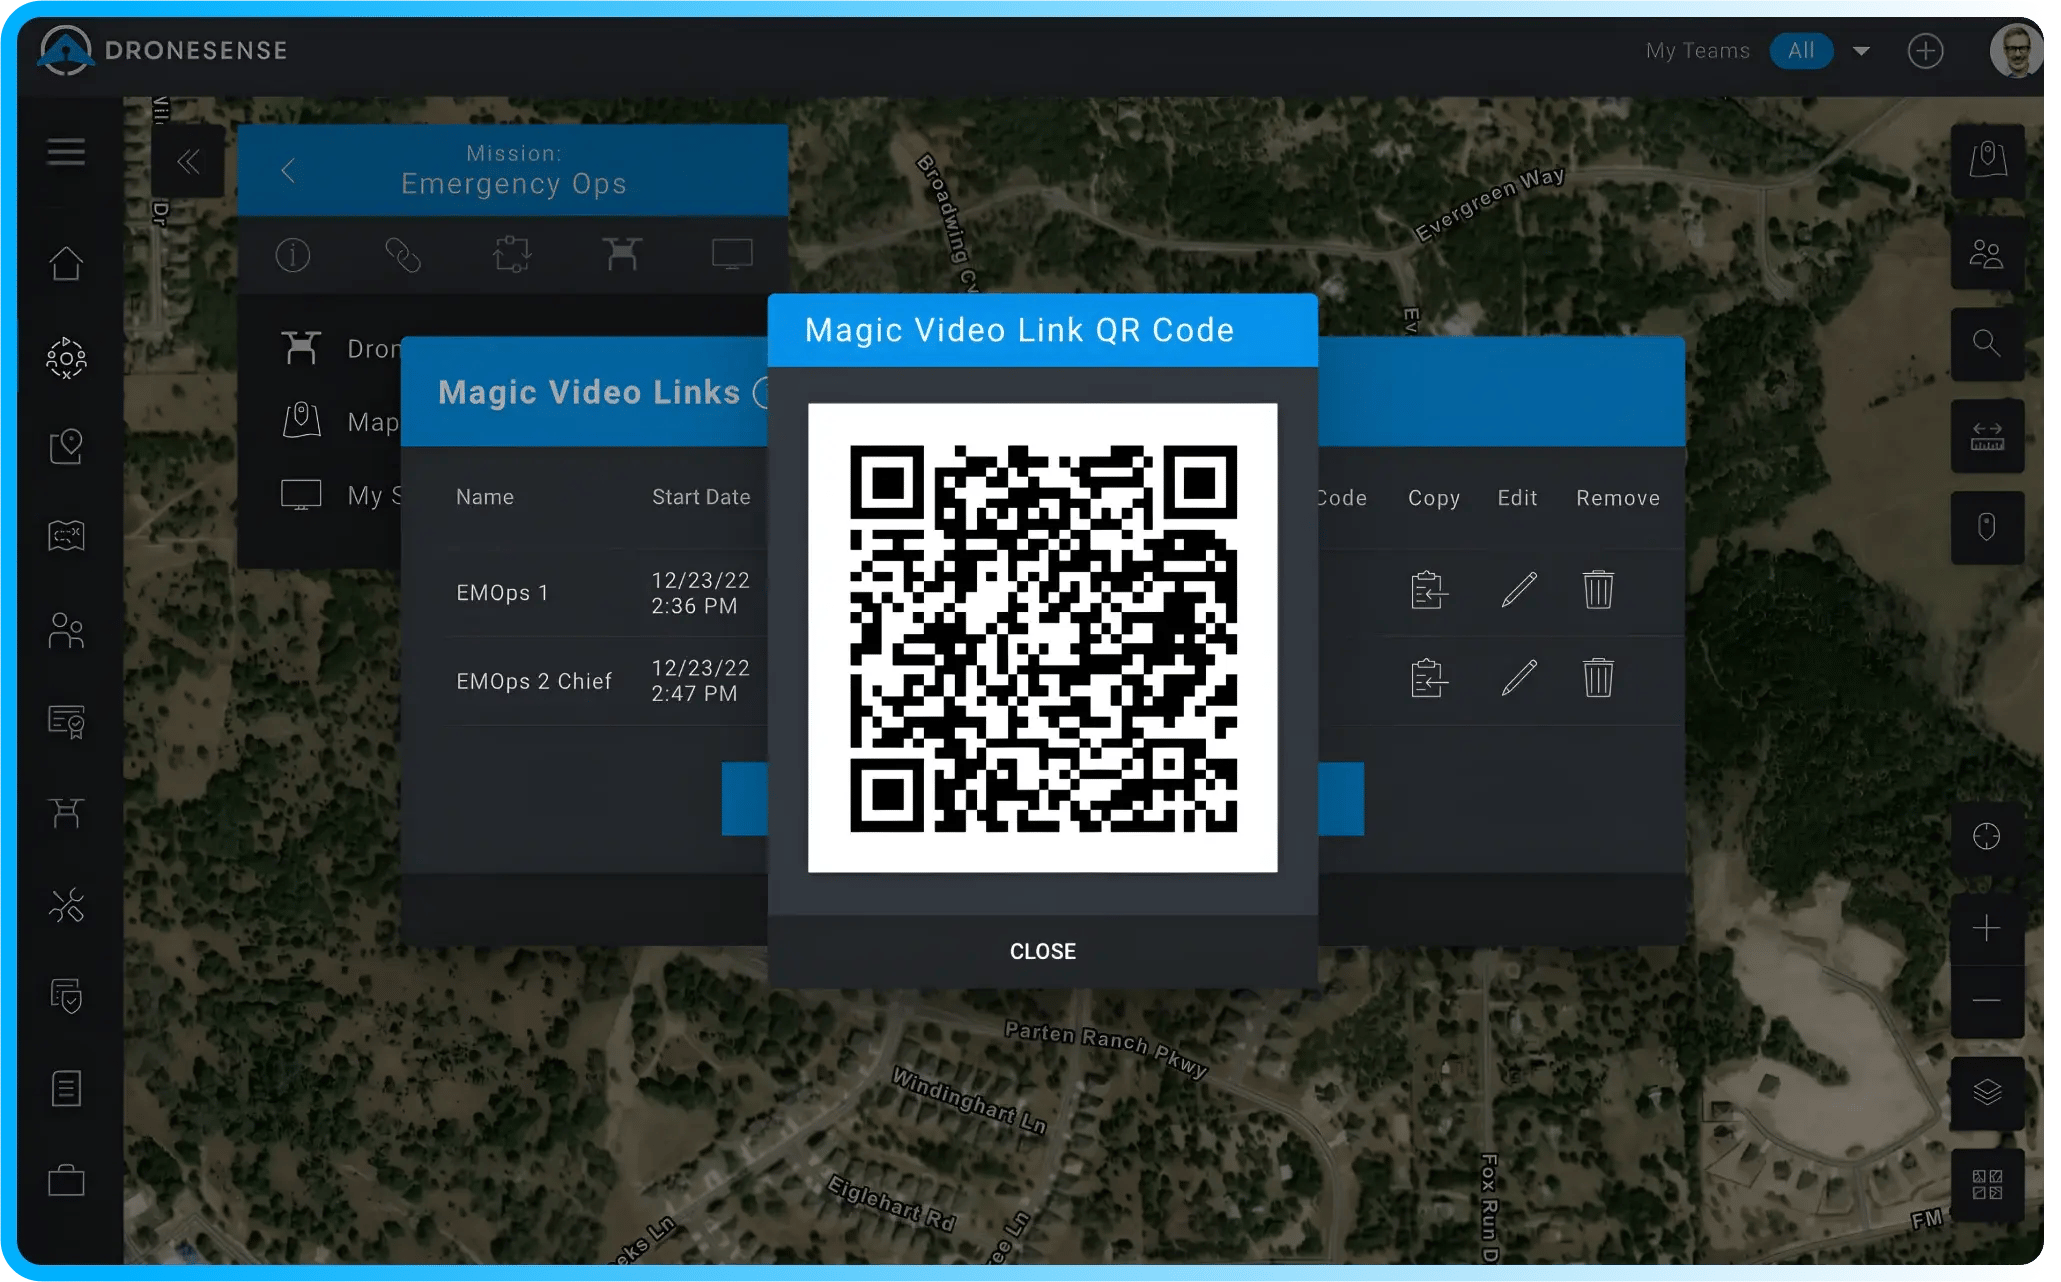The width and height of the screenshot is (2061, 1282).
Task: Copy the EMOps 1 magic video link
Action: [1429, 590]
